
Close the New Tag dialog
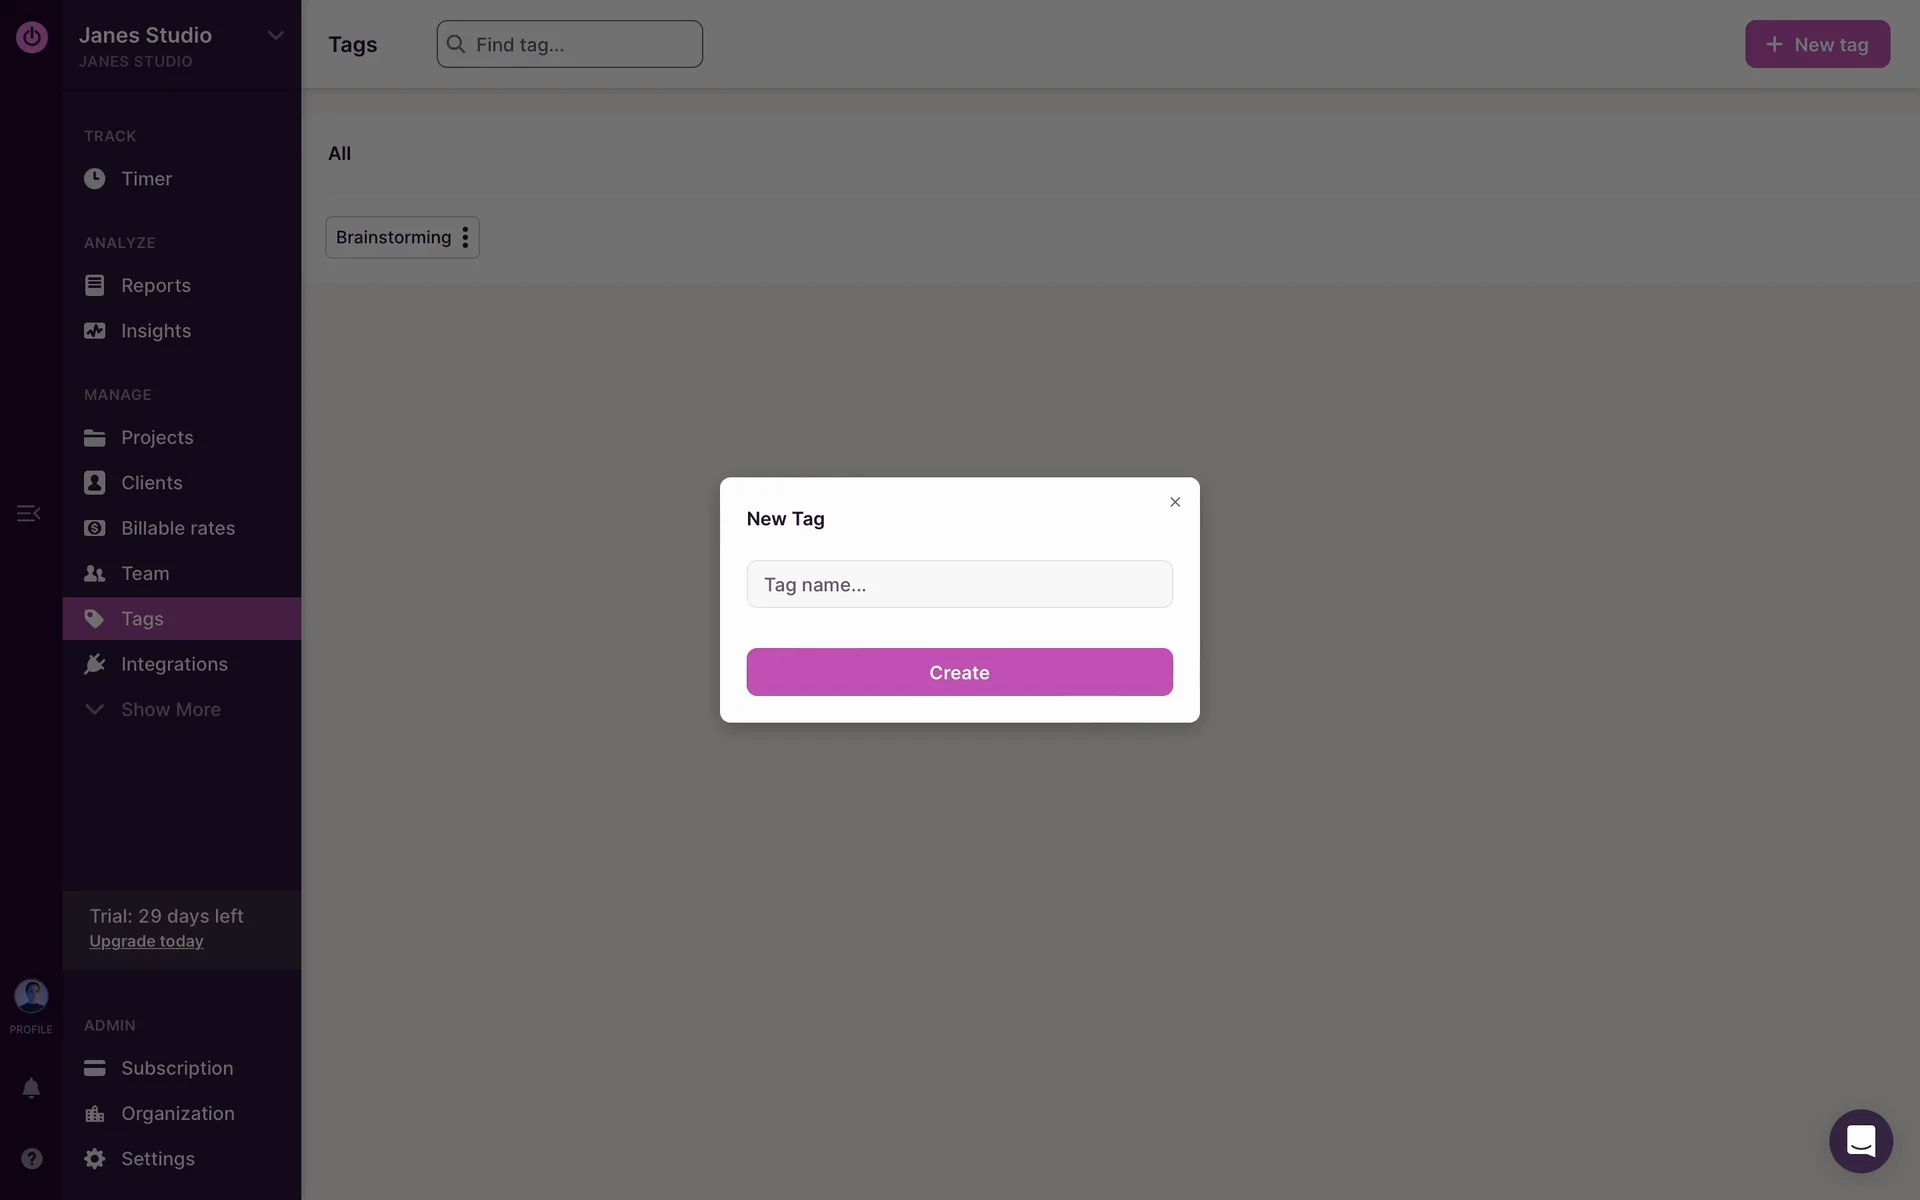pyautogui.click(x=1175, y=502)
